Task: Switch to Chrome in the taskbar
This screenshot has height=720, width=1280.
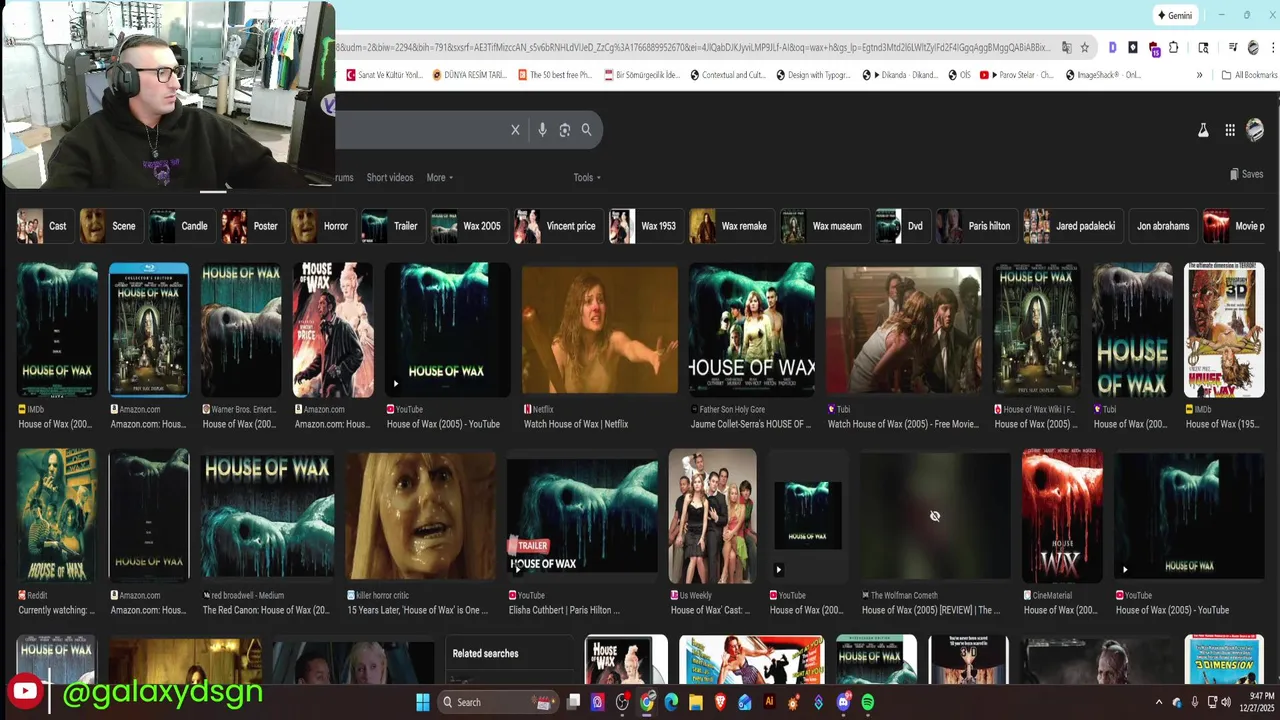Action: 647,702
